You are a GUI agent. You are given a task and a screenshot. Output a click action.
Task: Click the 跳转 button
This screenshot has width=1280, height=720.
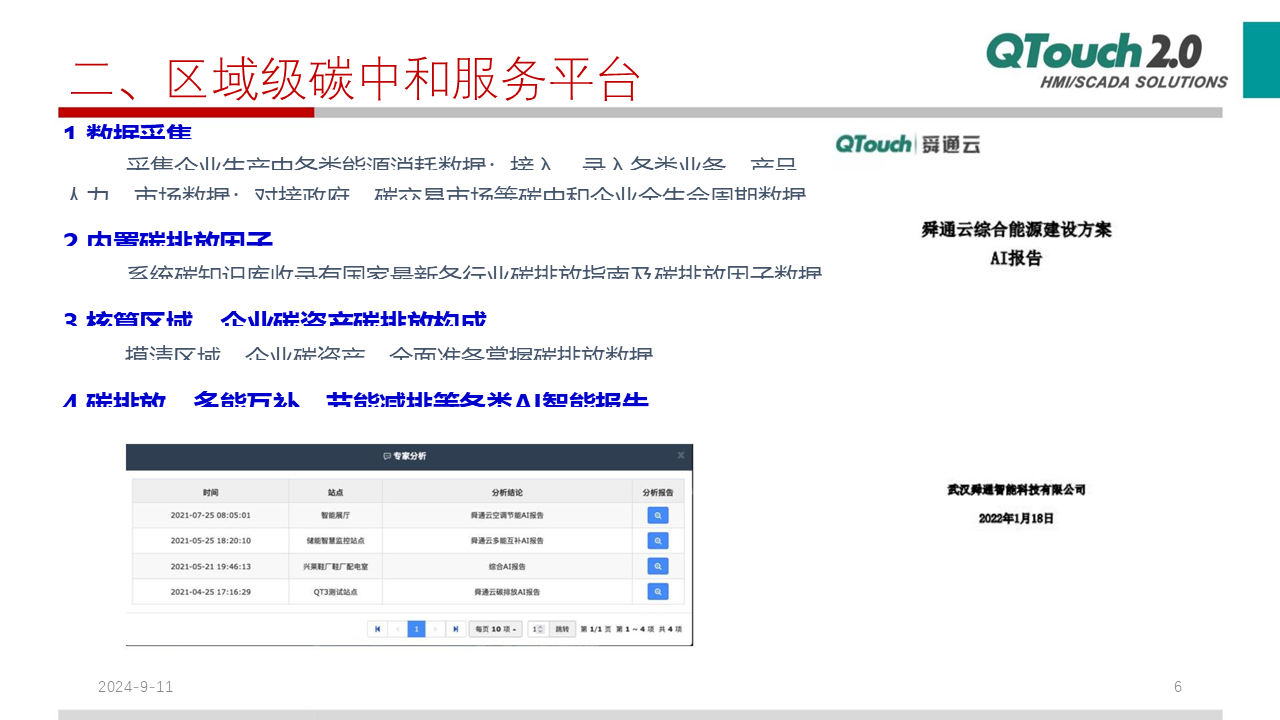click(x=562, y=629)
